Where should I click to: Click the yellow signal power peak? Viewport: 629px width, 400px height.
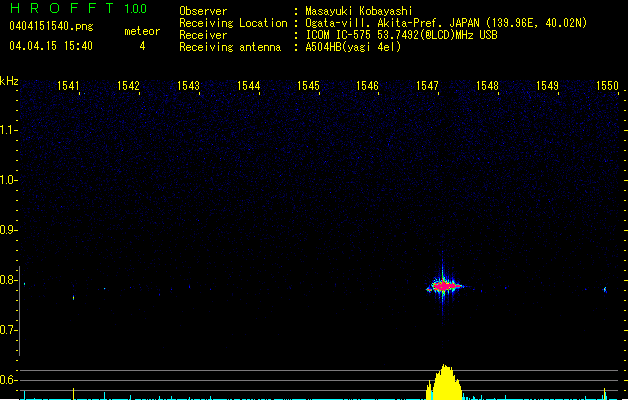pos(445,382)
